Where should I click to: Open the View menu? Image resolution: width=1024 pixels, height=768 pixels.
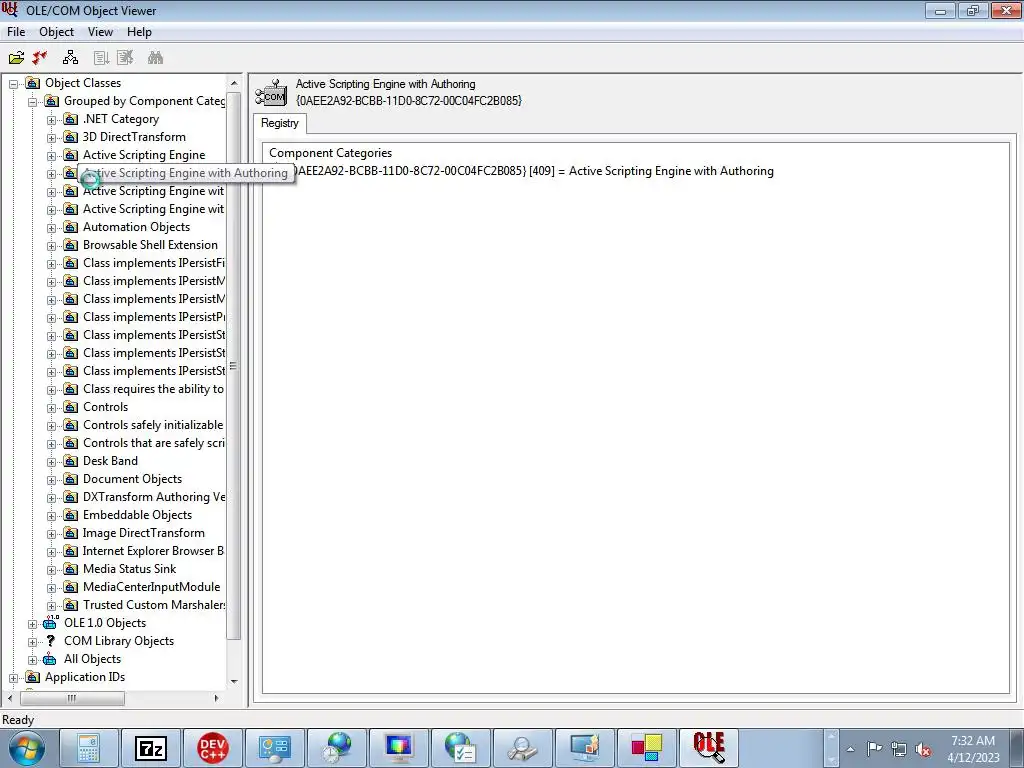point(100,32)
